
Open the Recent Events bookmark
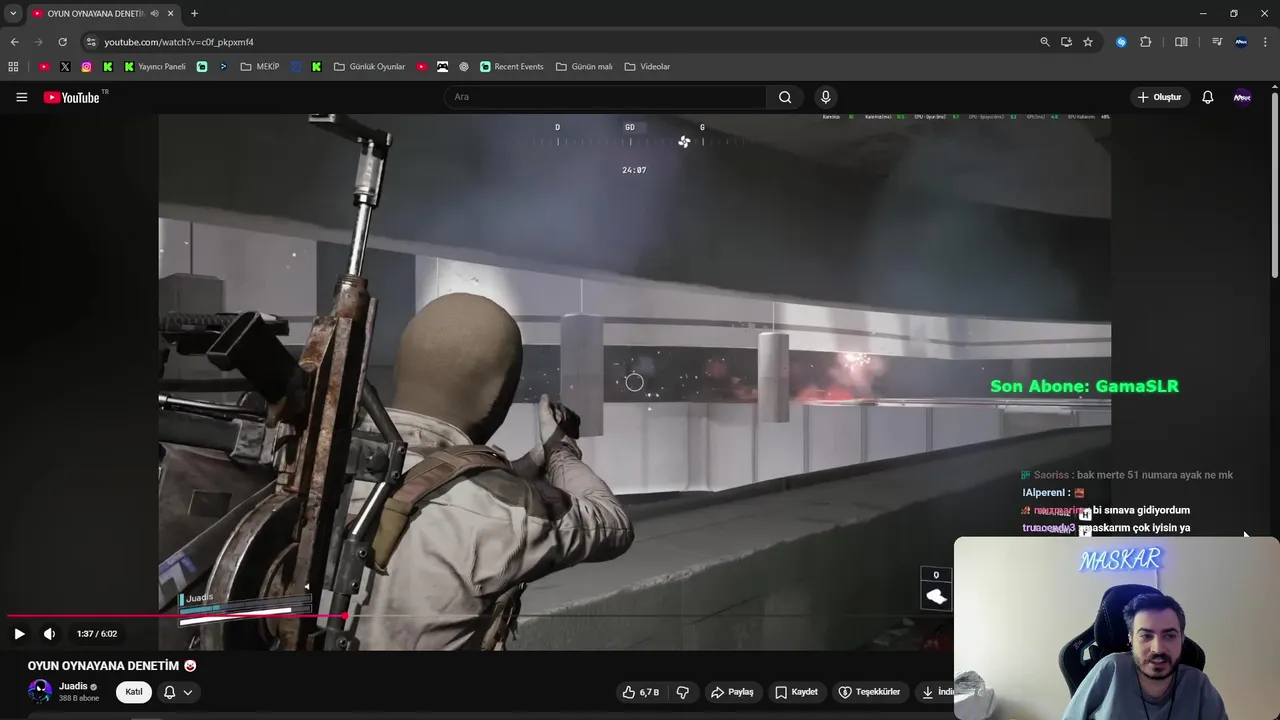tap(512, 67)
